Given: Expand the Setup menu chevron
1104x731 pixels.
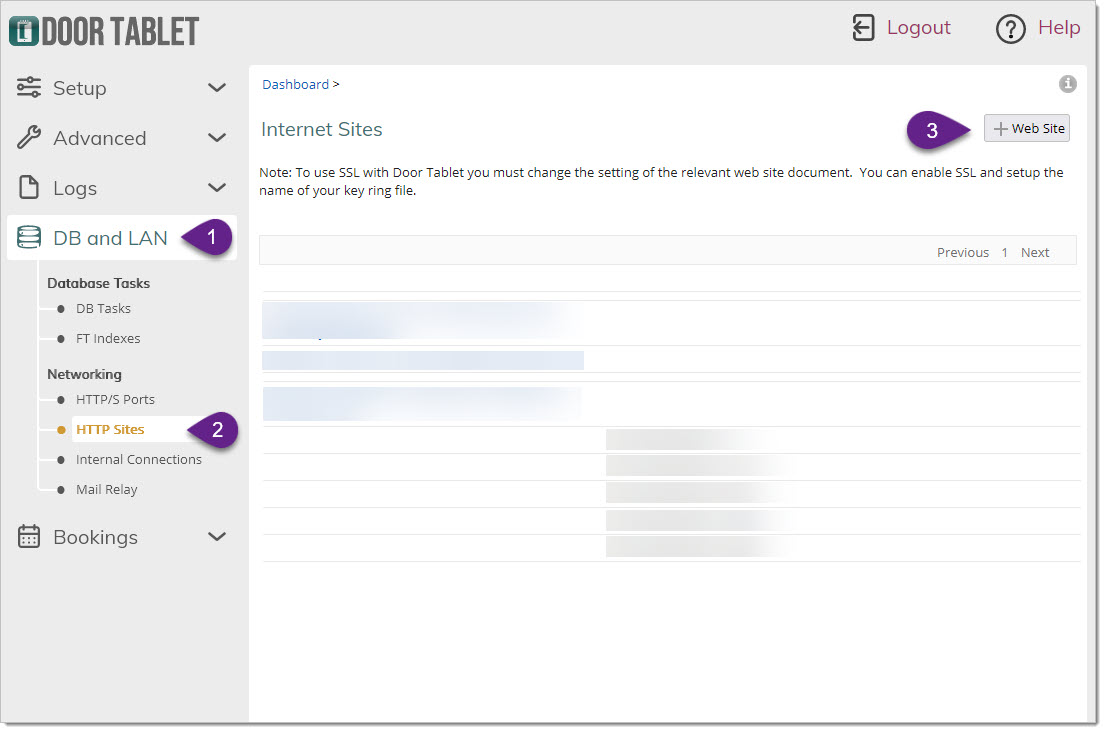Looking at the screenshot, I should point(217,88).
